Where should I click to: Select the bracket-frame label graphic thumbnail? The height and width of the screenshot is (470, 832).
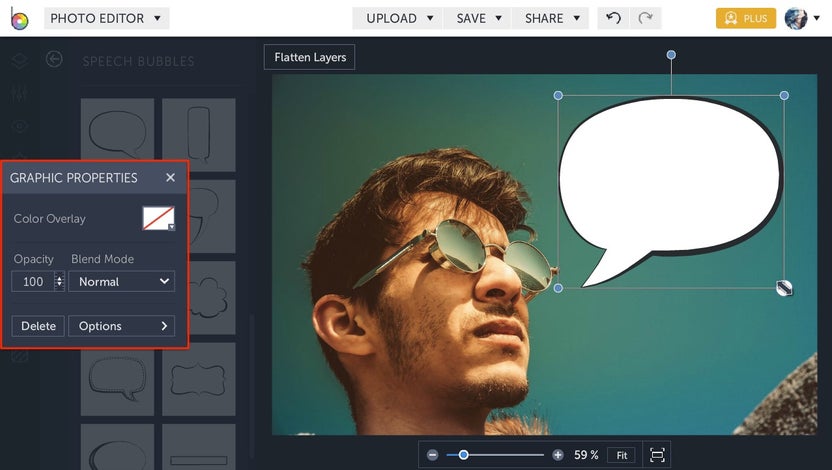click(198, 379)
